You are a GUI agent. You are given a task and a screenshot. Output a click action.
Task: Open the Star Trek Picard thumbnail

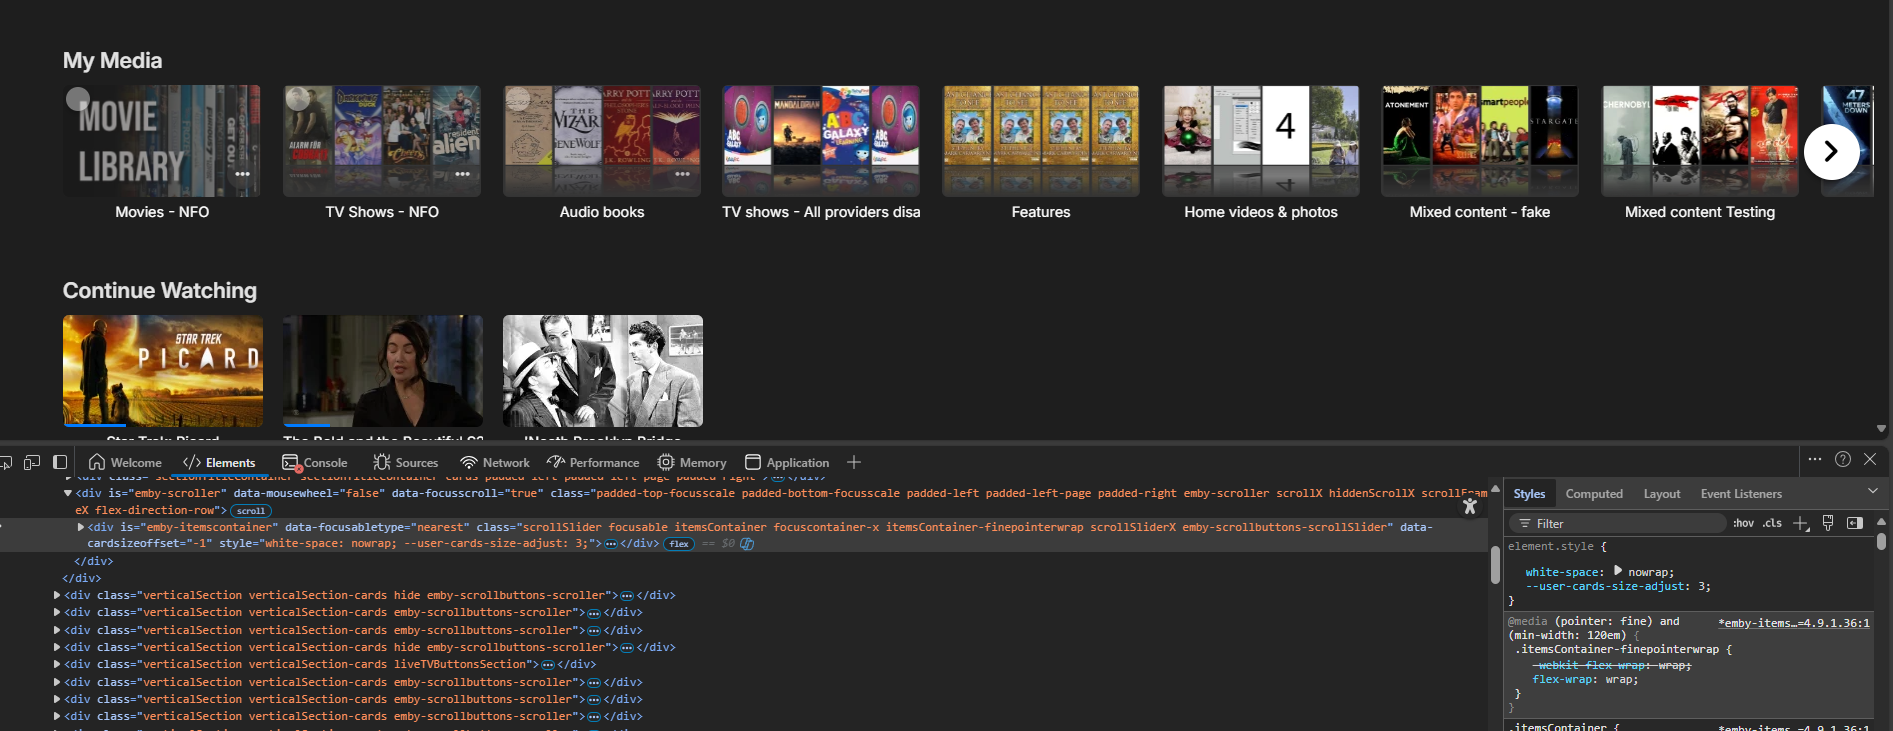point(163,371)
